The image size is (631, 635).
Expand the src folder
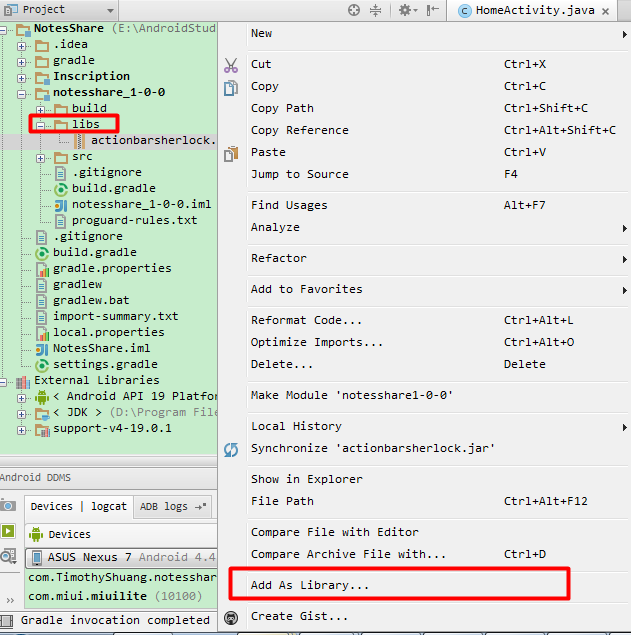coord(41,158)
